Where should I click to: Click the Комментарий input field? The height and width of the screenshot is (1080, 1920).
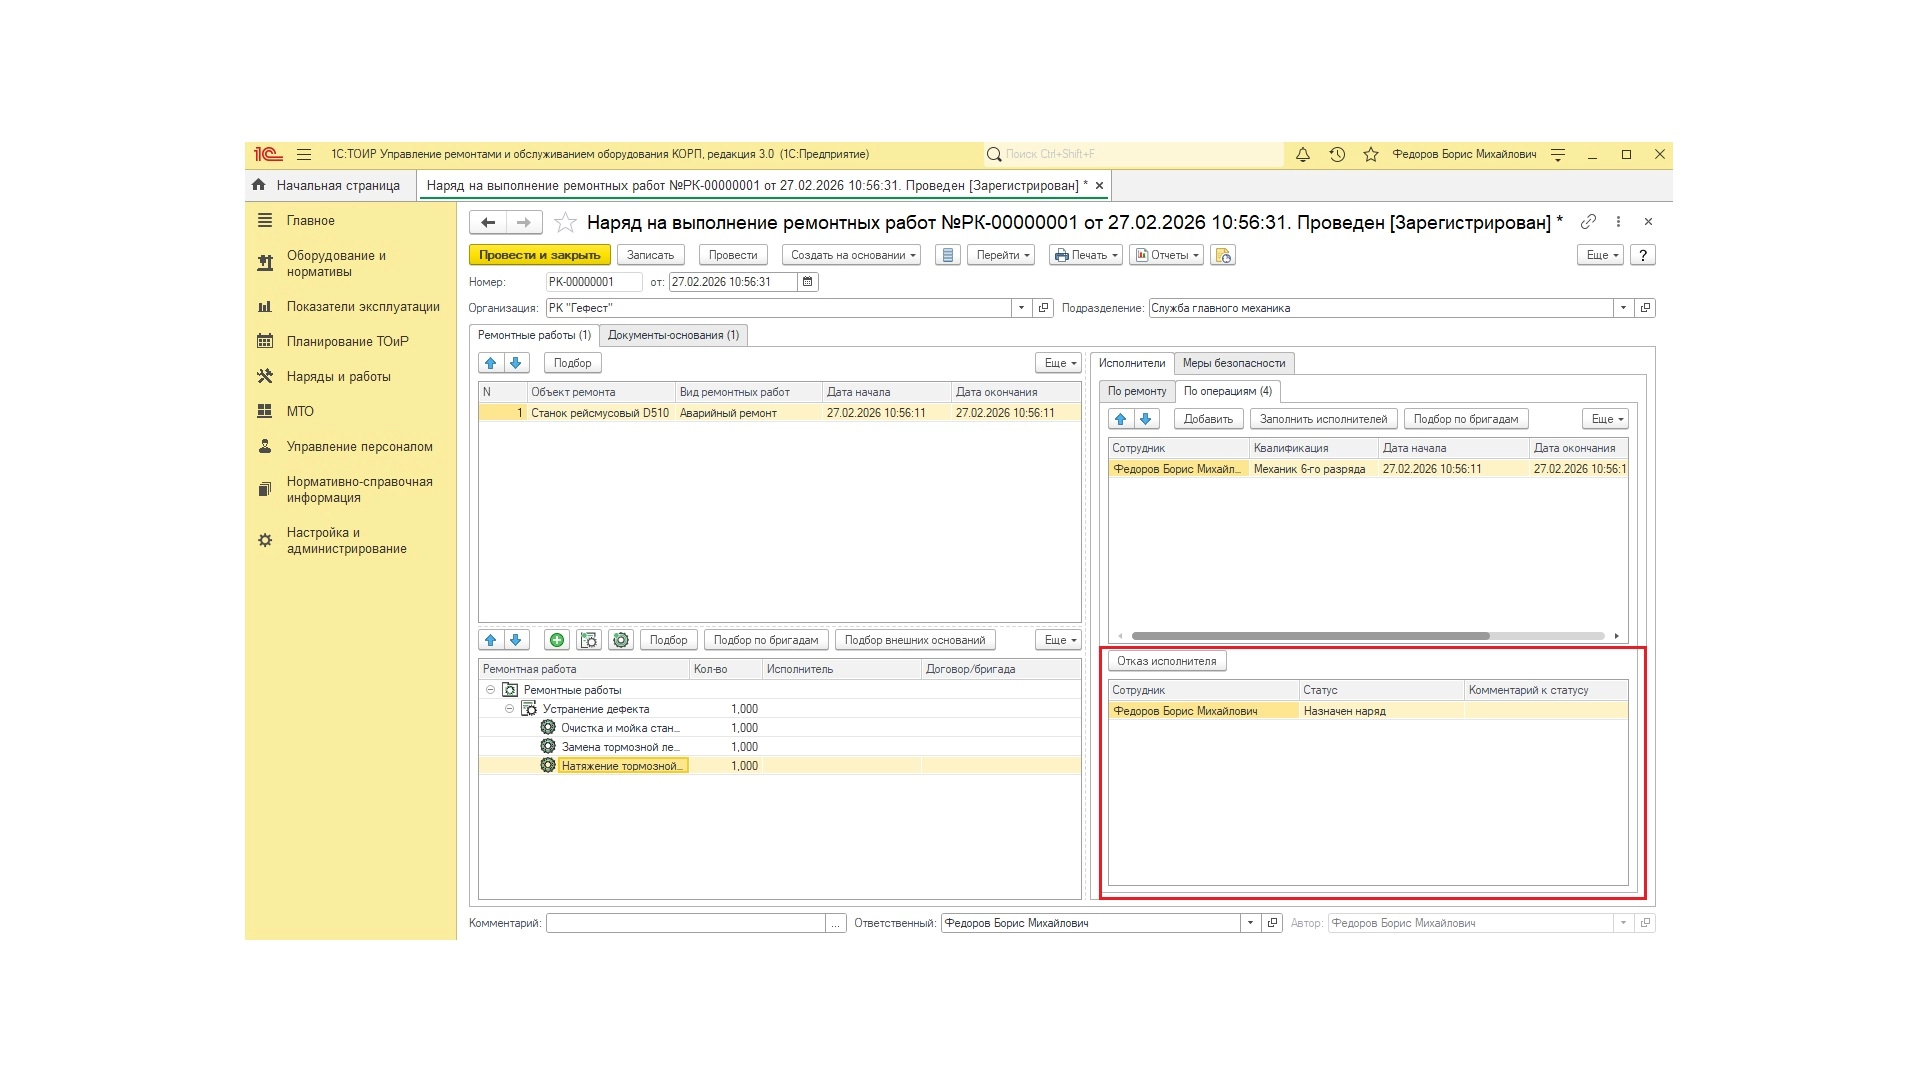point(686,923)
